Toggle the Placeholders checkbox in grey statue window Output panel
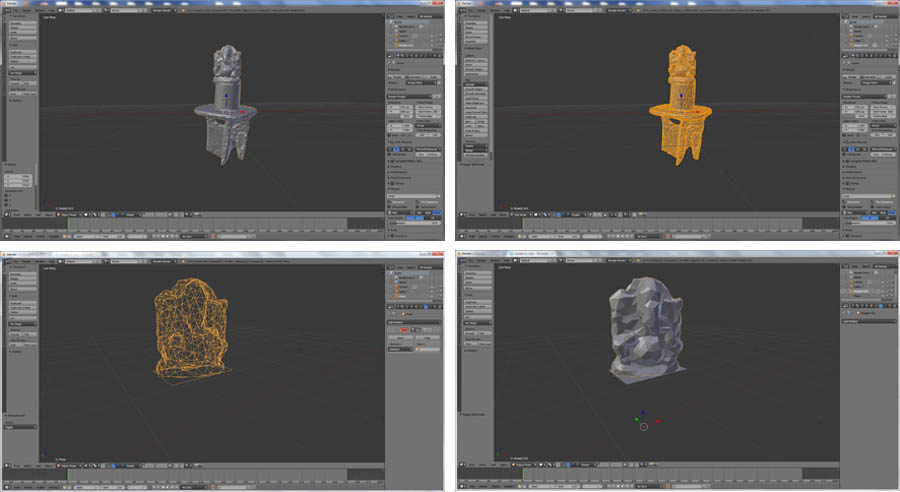 (x=389, y=207)
